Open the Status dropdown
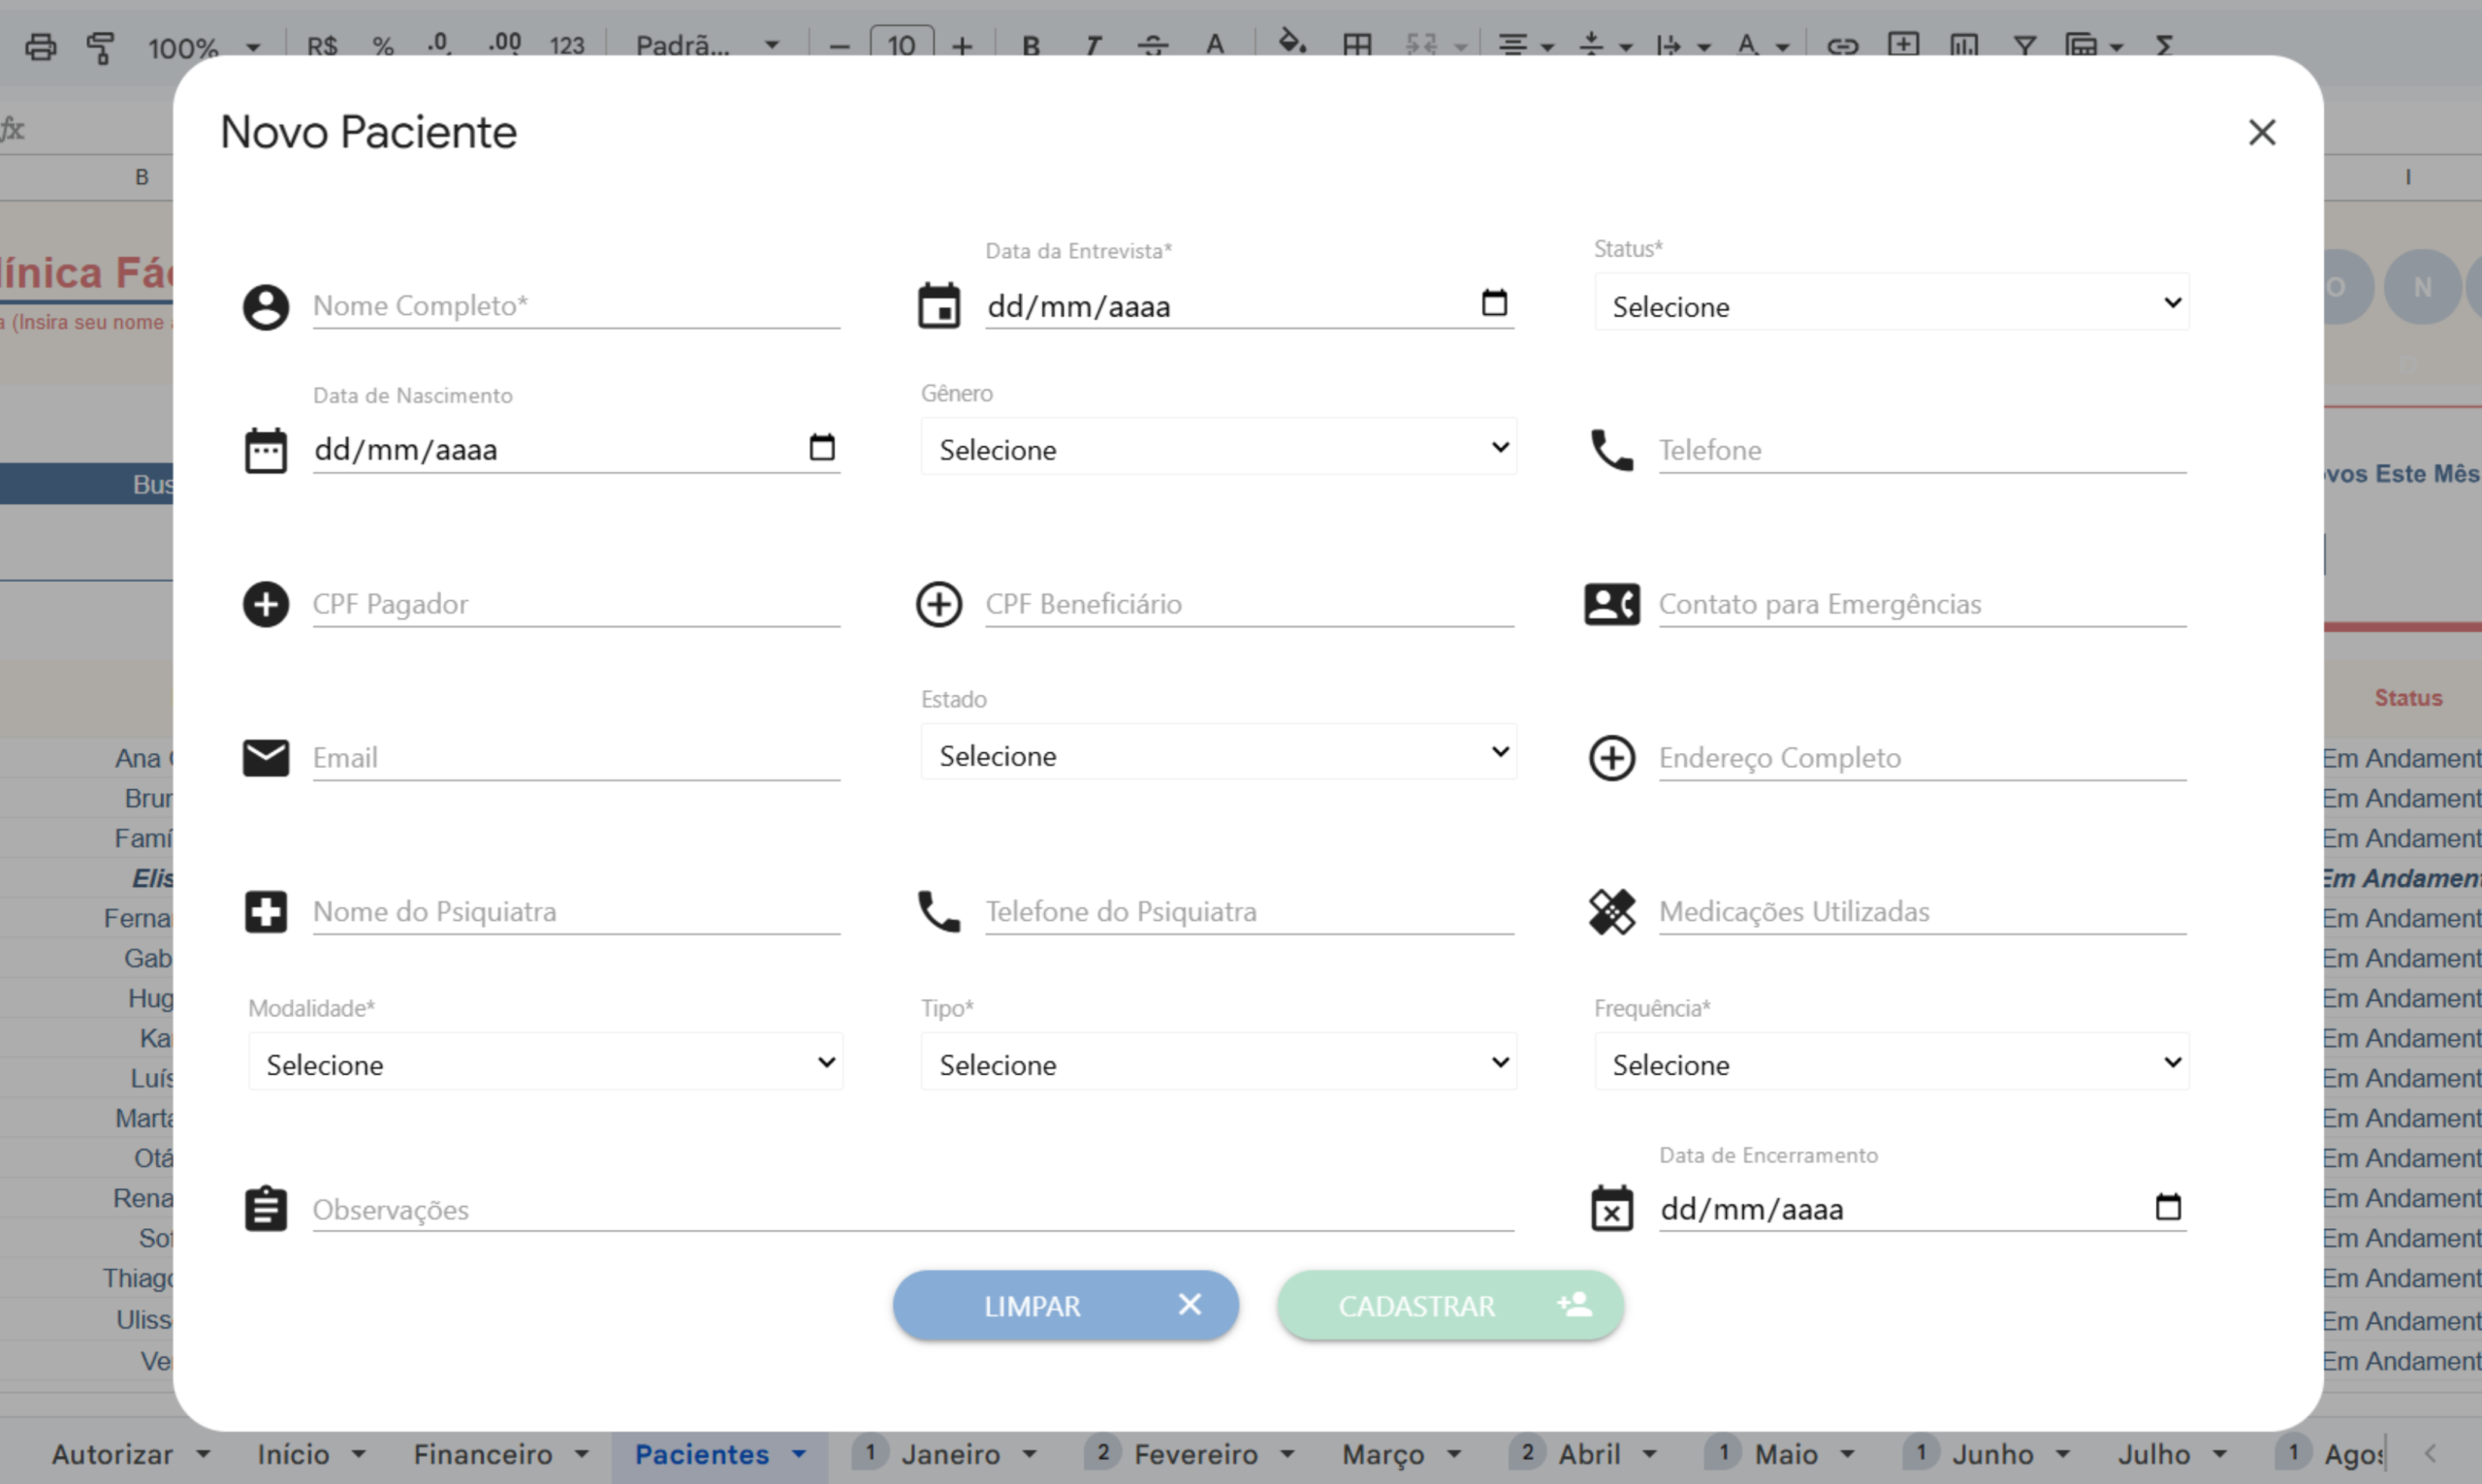This screenshot has height=1484, width=2482. tap(1891, 304)
